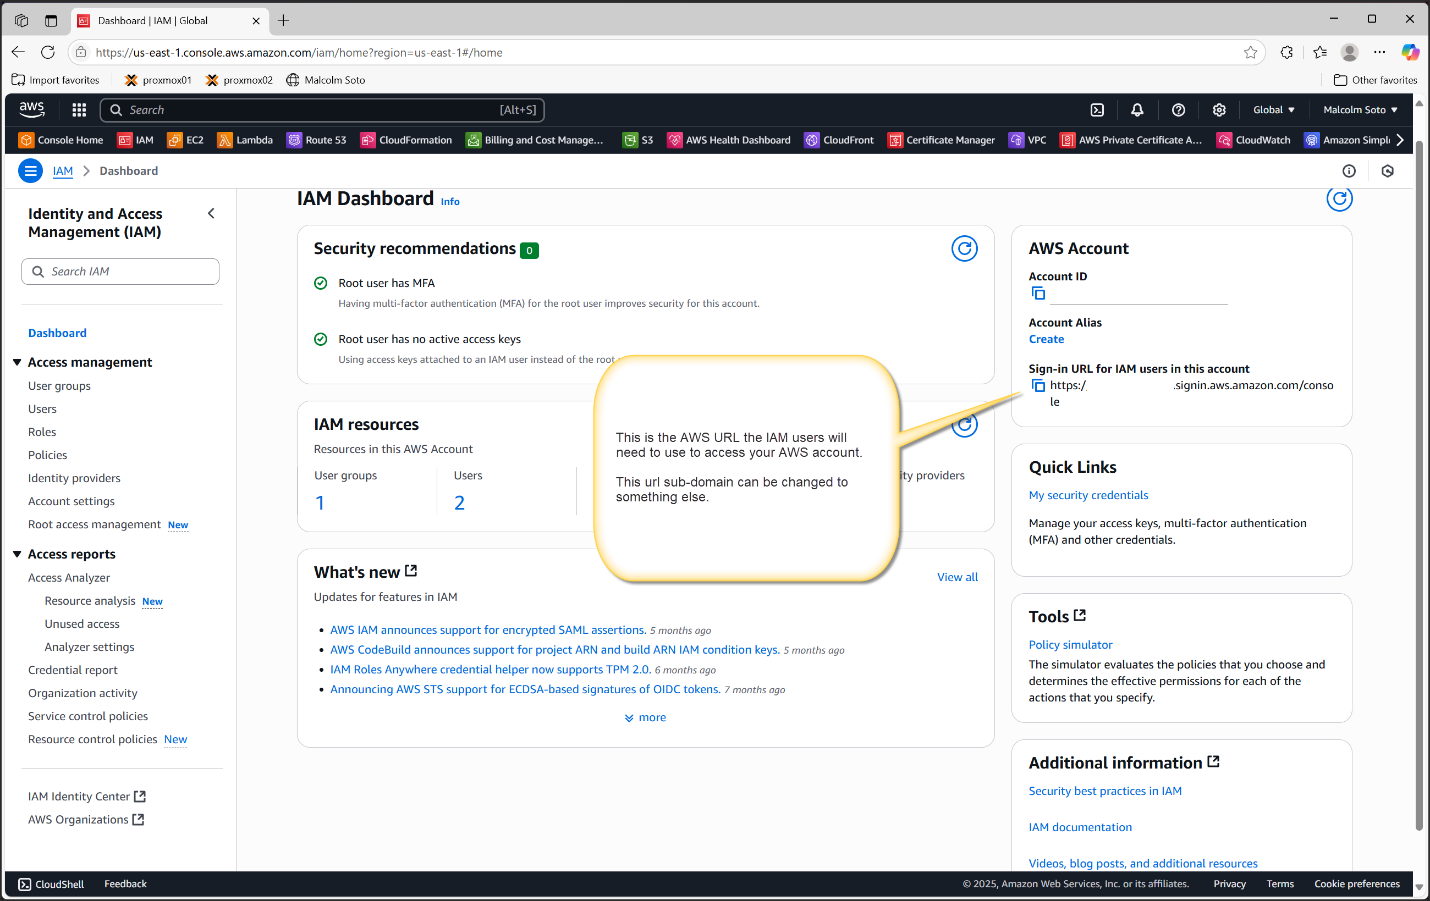Collapse the Access reports section
The height and width of the screenshot is (901, 1430).
tap(17, 554)
